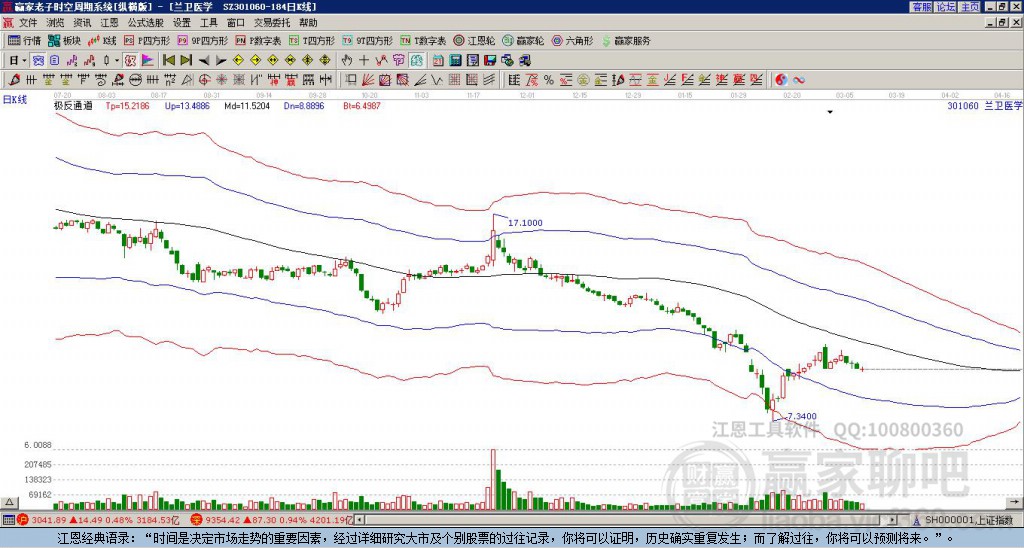Select the Gann fan lines tool
1024x548 pixels.
point(368,80)
